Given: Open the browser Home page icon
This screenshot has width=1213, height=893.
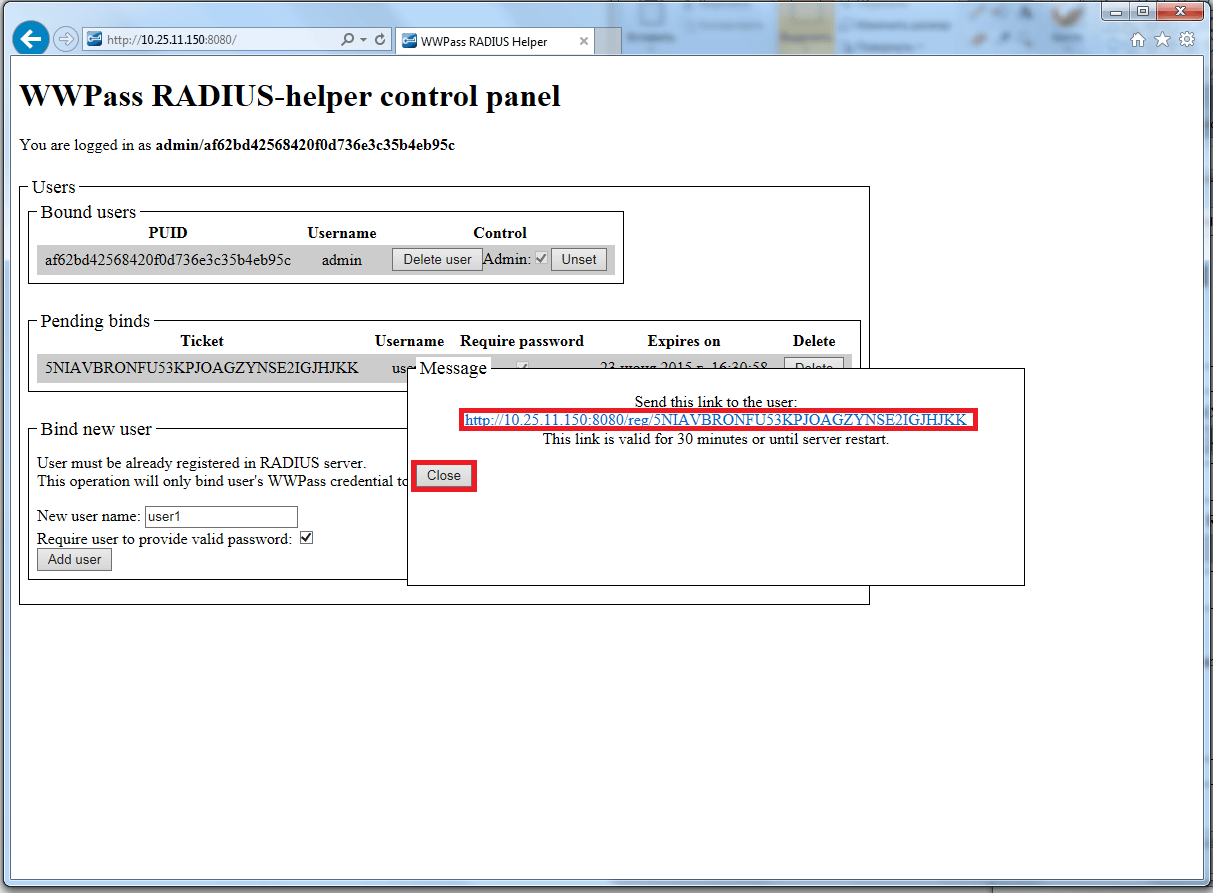Looking at the screenshot, I should pyautogui.click(x=1137, y=40).
